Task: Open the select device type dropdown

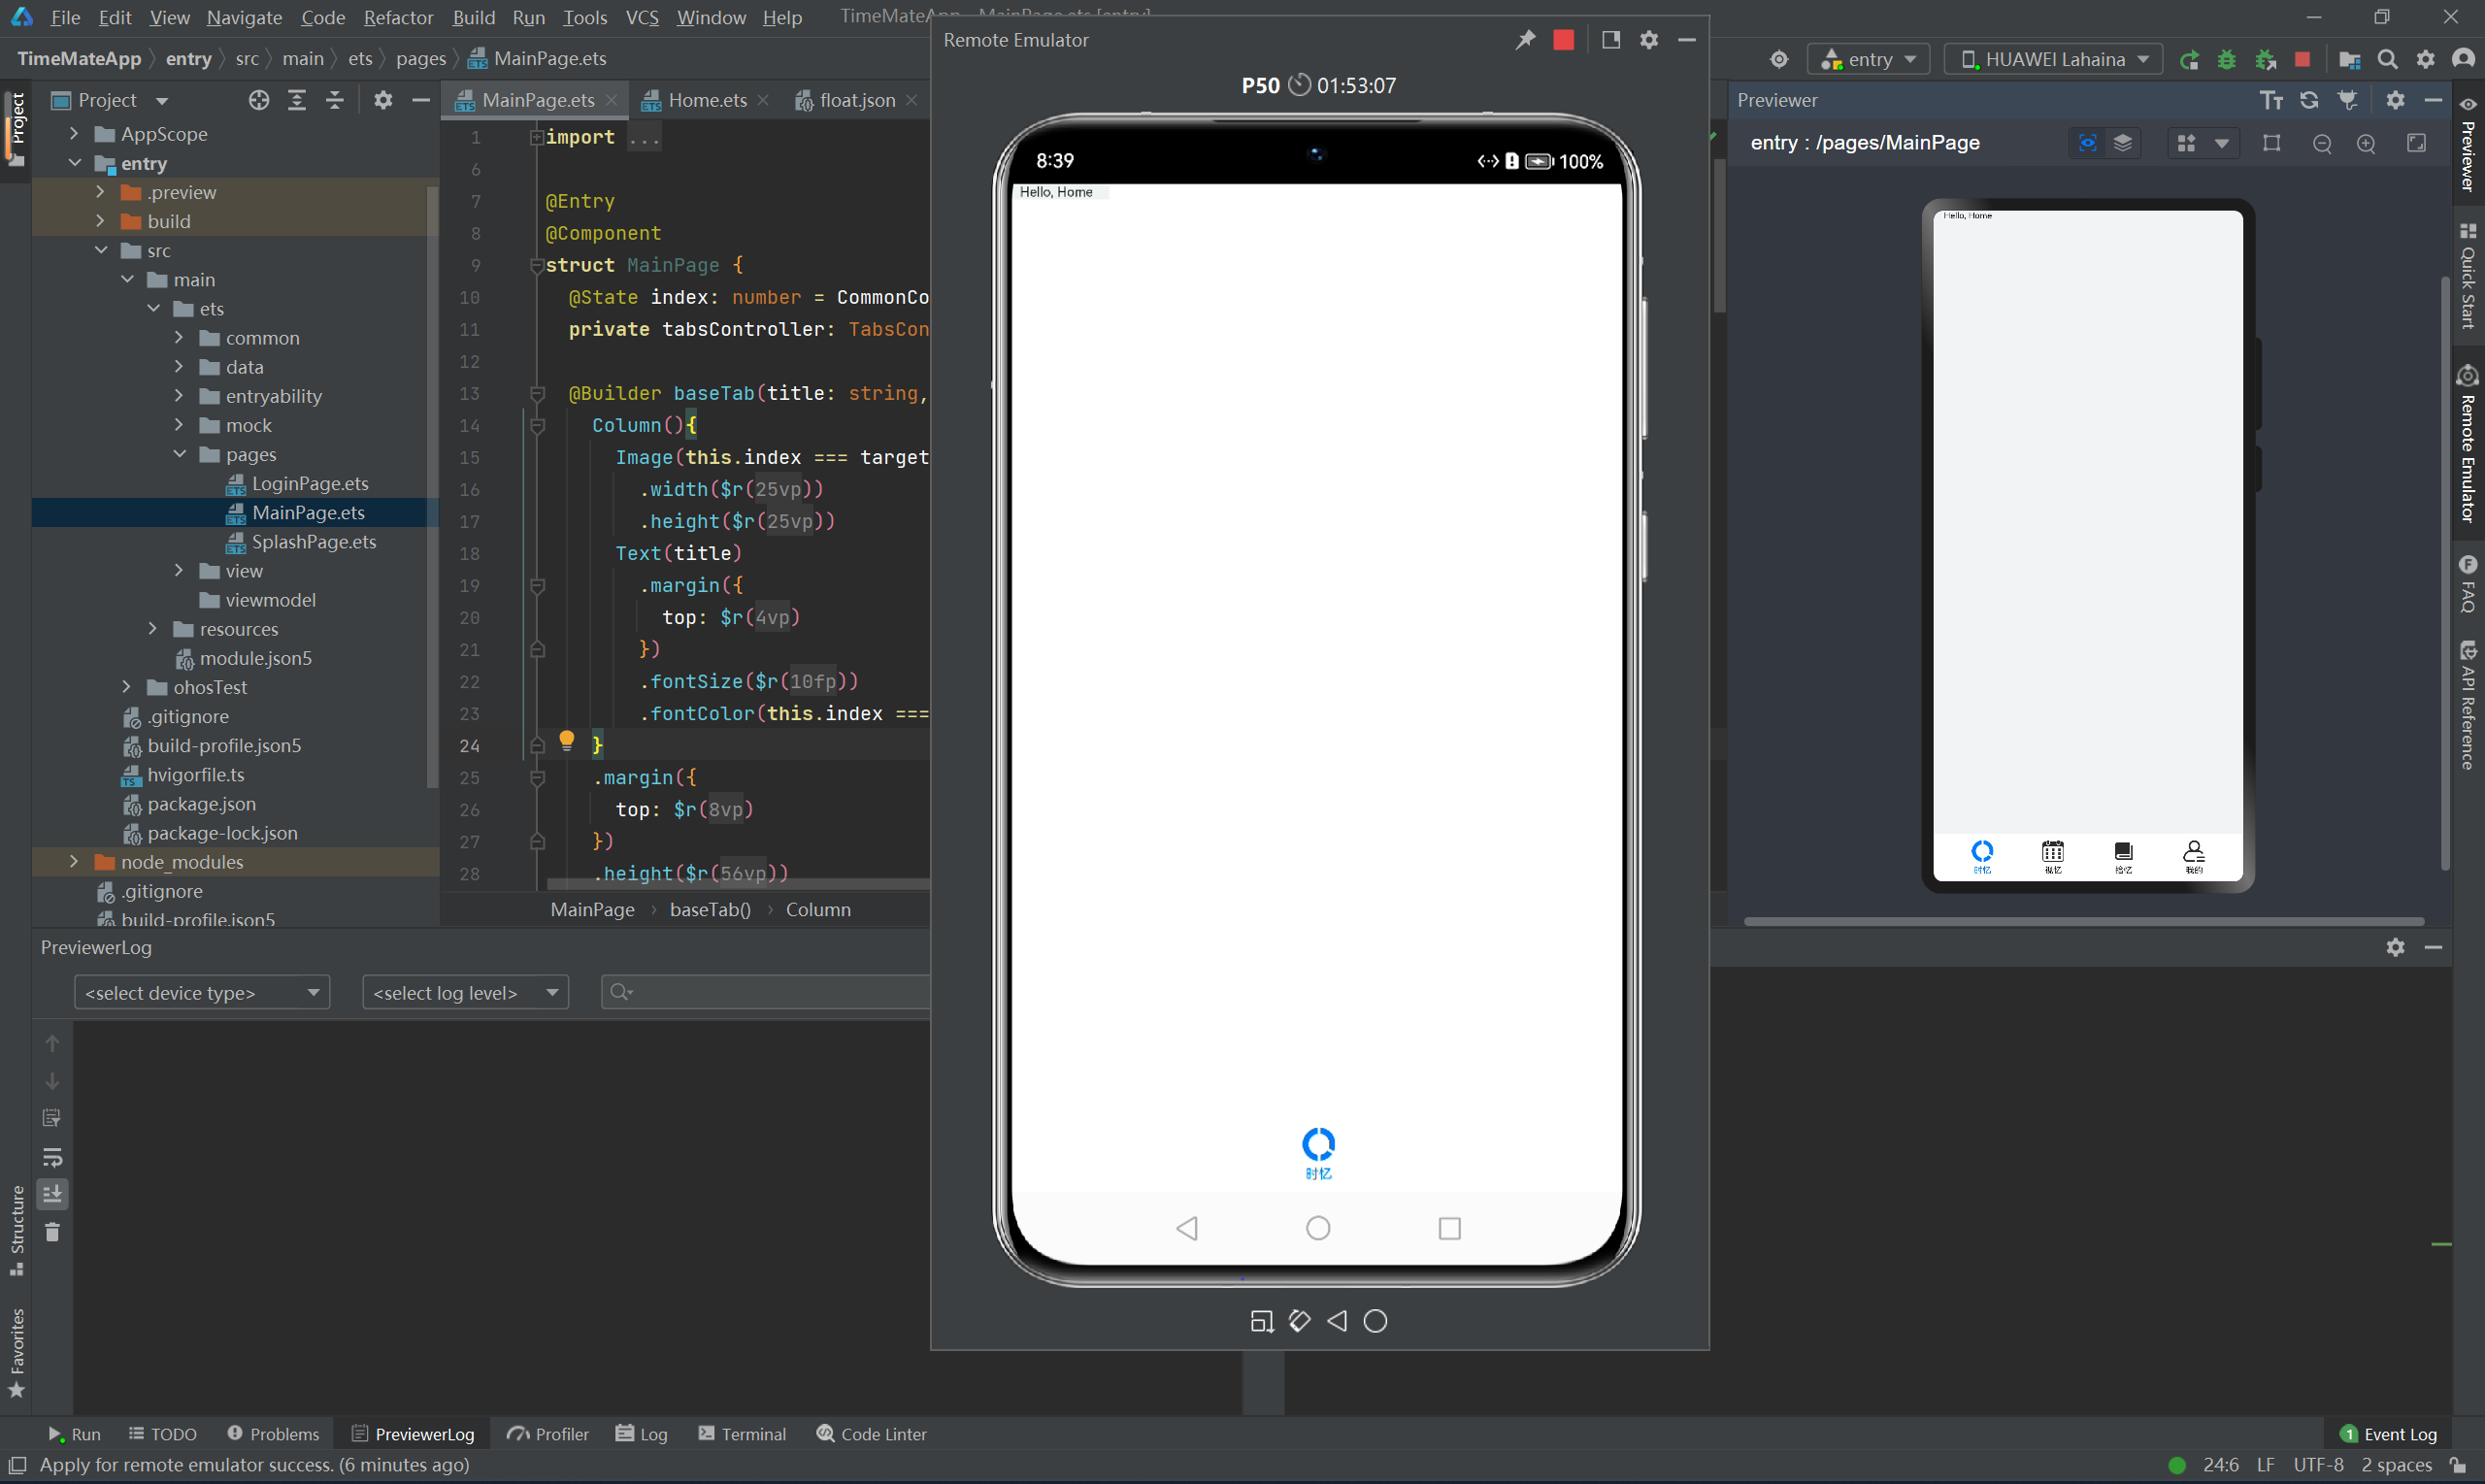Action: pos(202,992)
